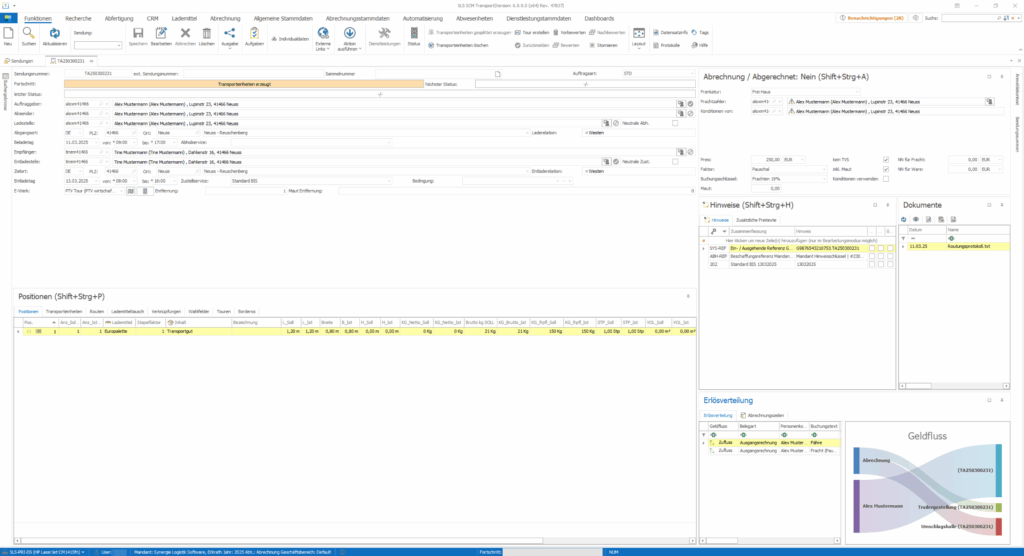Enable 'Konditionen verwenden' checkbox
This screenshot has height=556, width=1024.
[886, 179]
